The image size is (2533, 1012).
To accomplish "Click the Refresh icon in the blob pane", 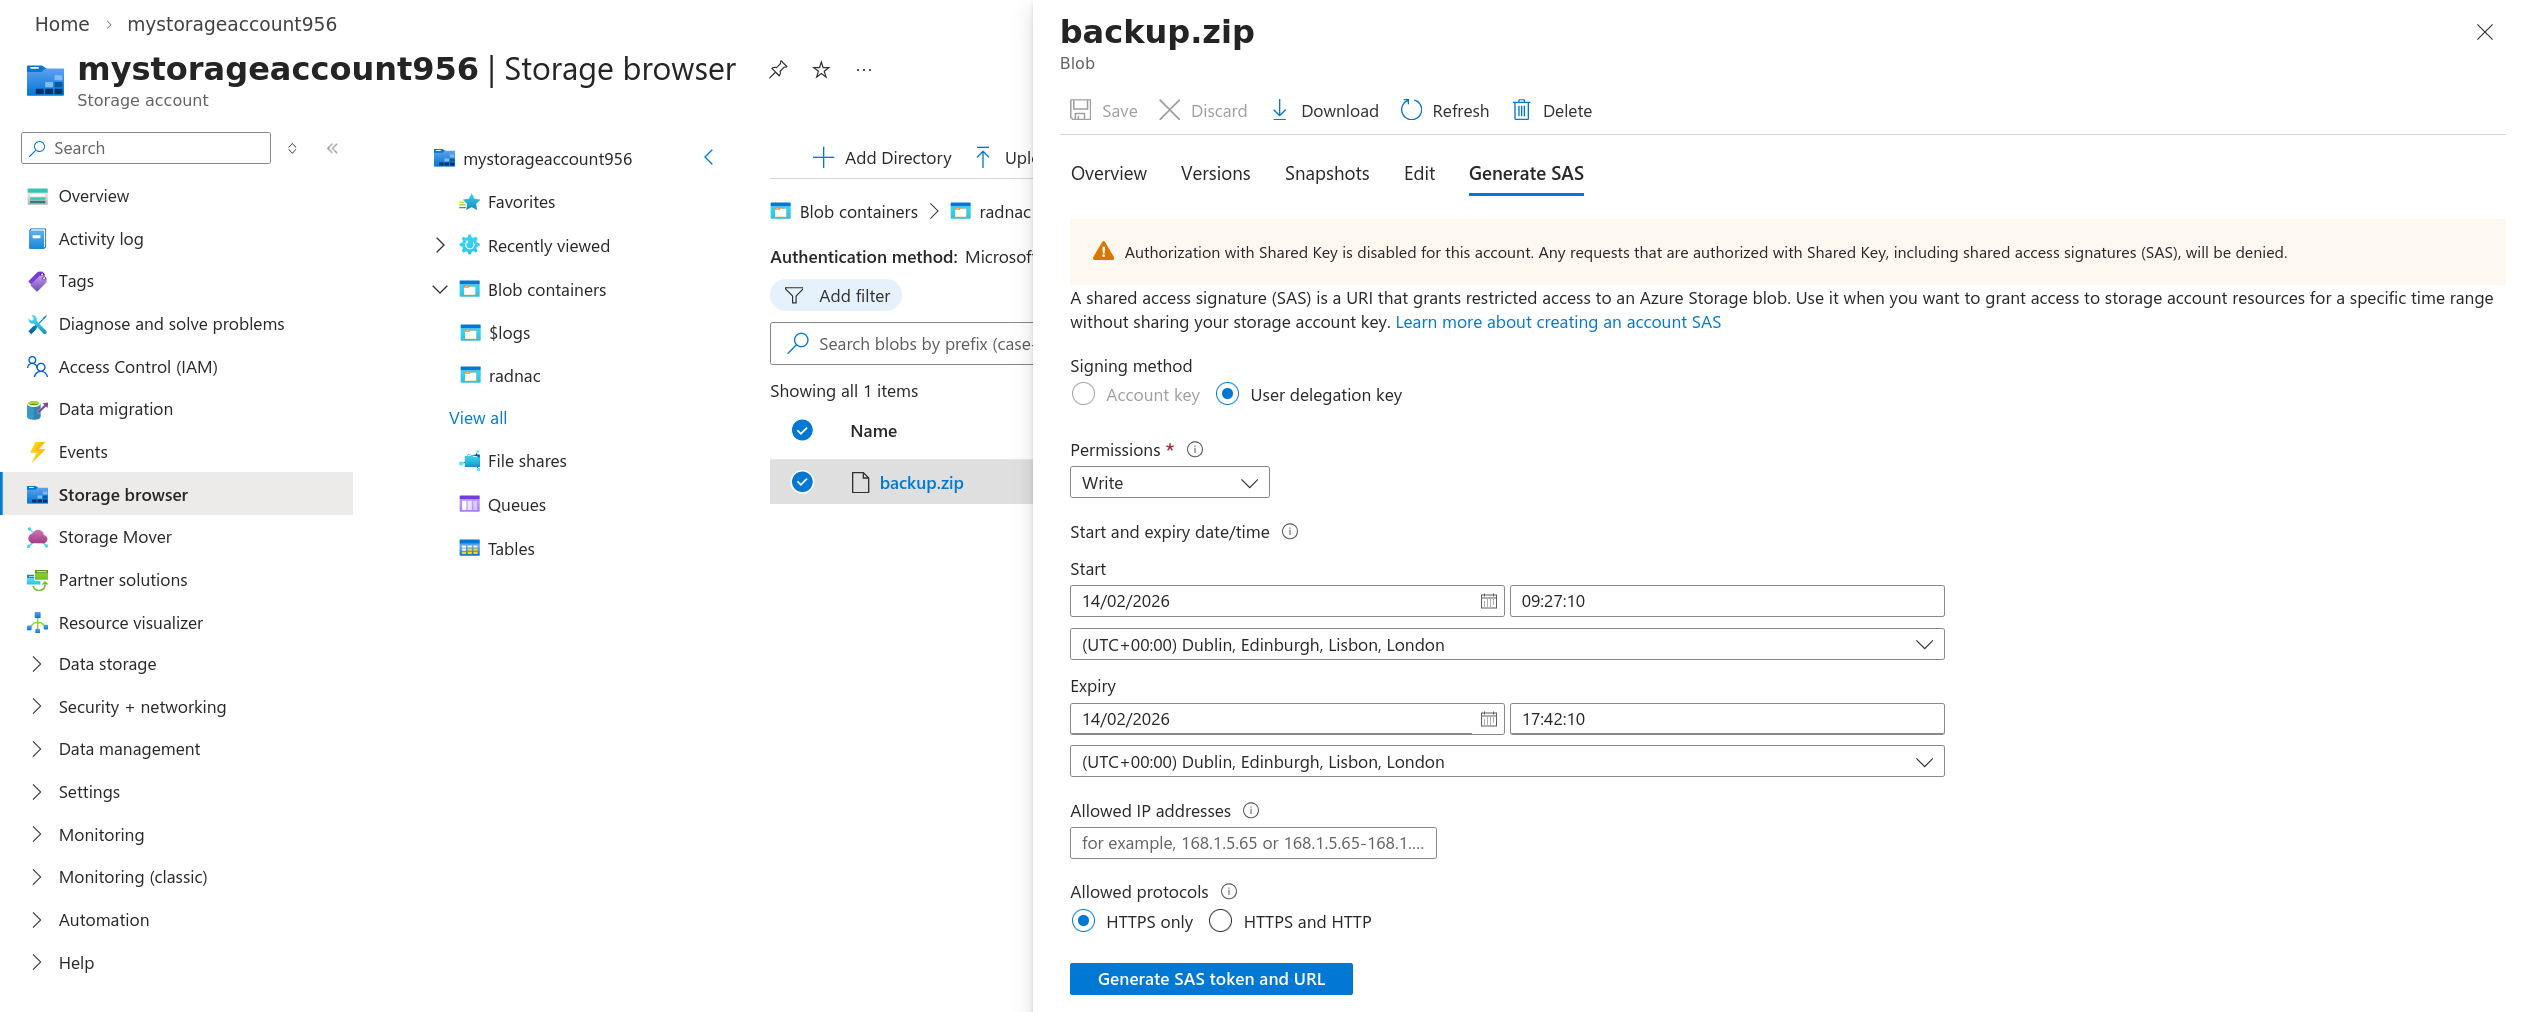I will point(1411,110).
